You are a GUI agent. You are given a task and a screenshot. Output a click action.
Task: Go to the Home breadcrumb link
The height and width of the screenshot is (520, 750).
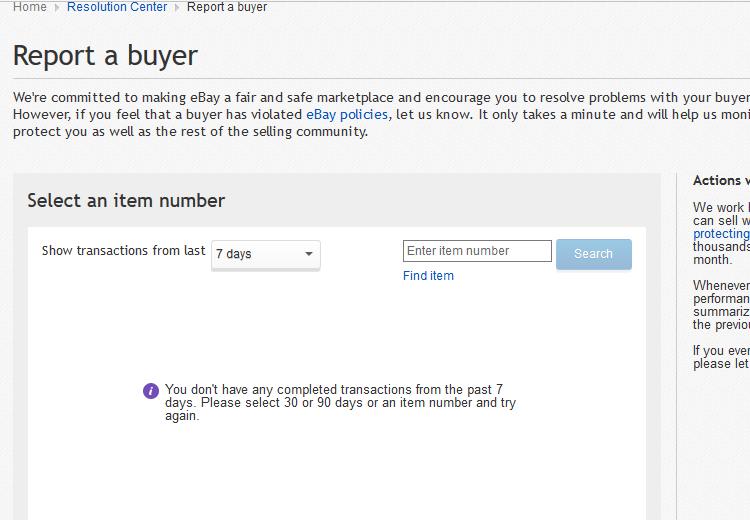(29, 7)
